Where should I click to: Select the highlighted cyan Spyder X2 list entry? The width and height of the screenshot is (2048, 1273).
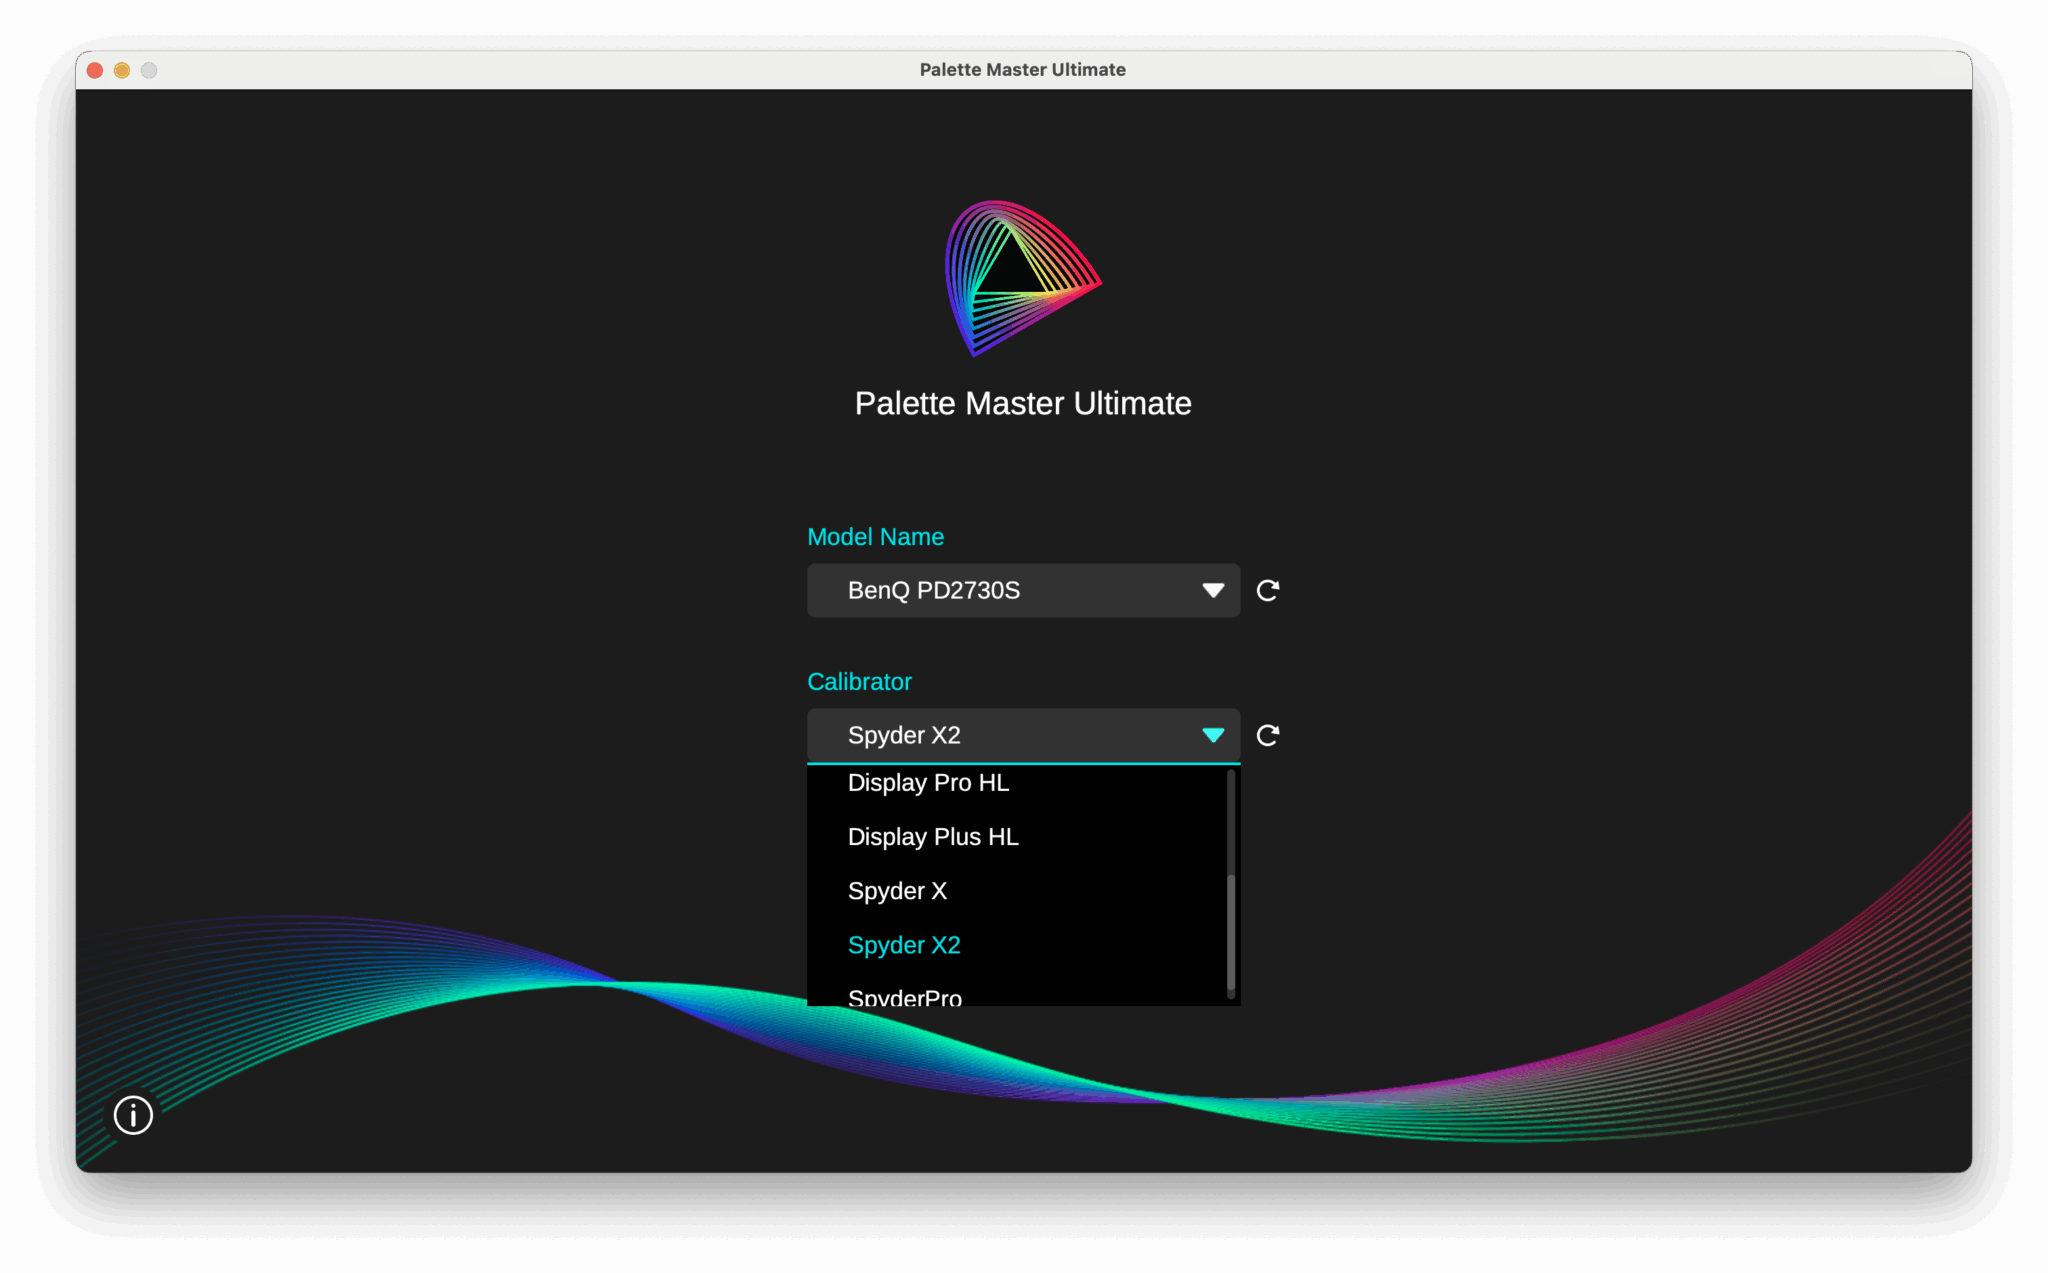903,945
